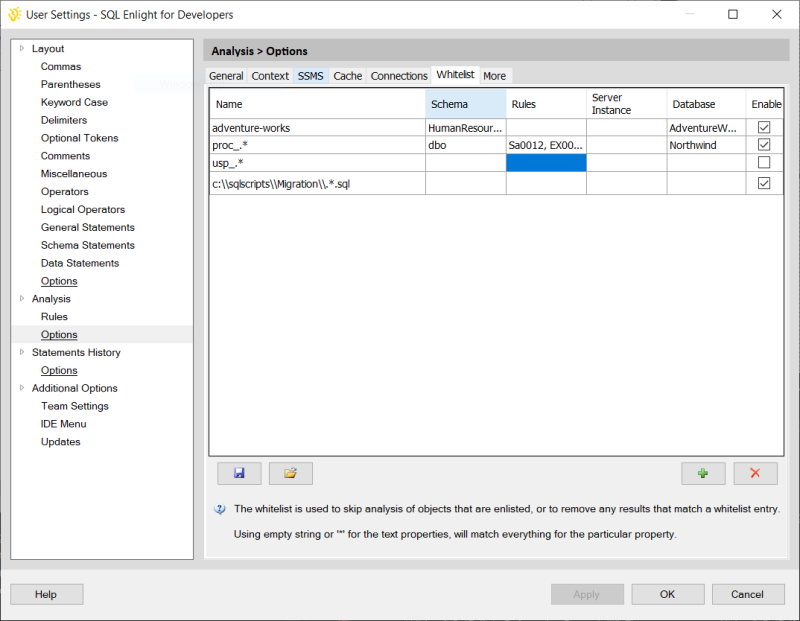Select Comments tree item
800x621 pixels.
65,156
